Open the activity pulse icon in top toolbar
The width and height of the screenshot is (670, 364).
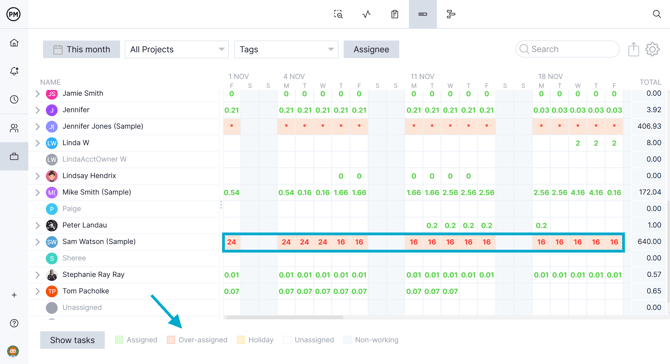(366, 15)
